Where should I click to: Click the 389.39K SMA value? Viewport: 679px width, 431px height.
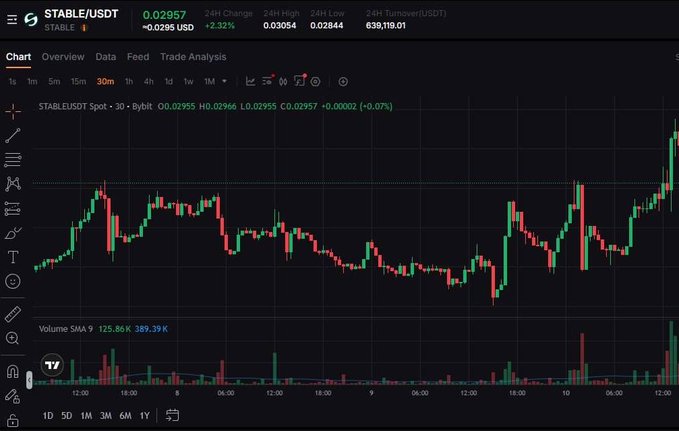click(x=151, y=329)
